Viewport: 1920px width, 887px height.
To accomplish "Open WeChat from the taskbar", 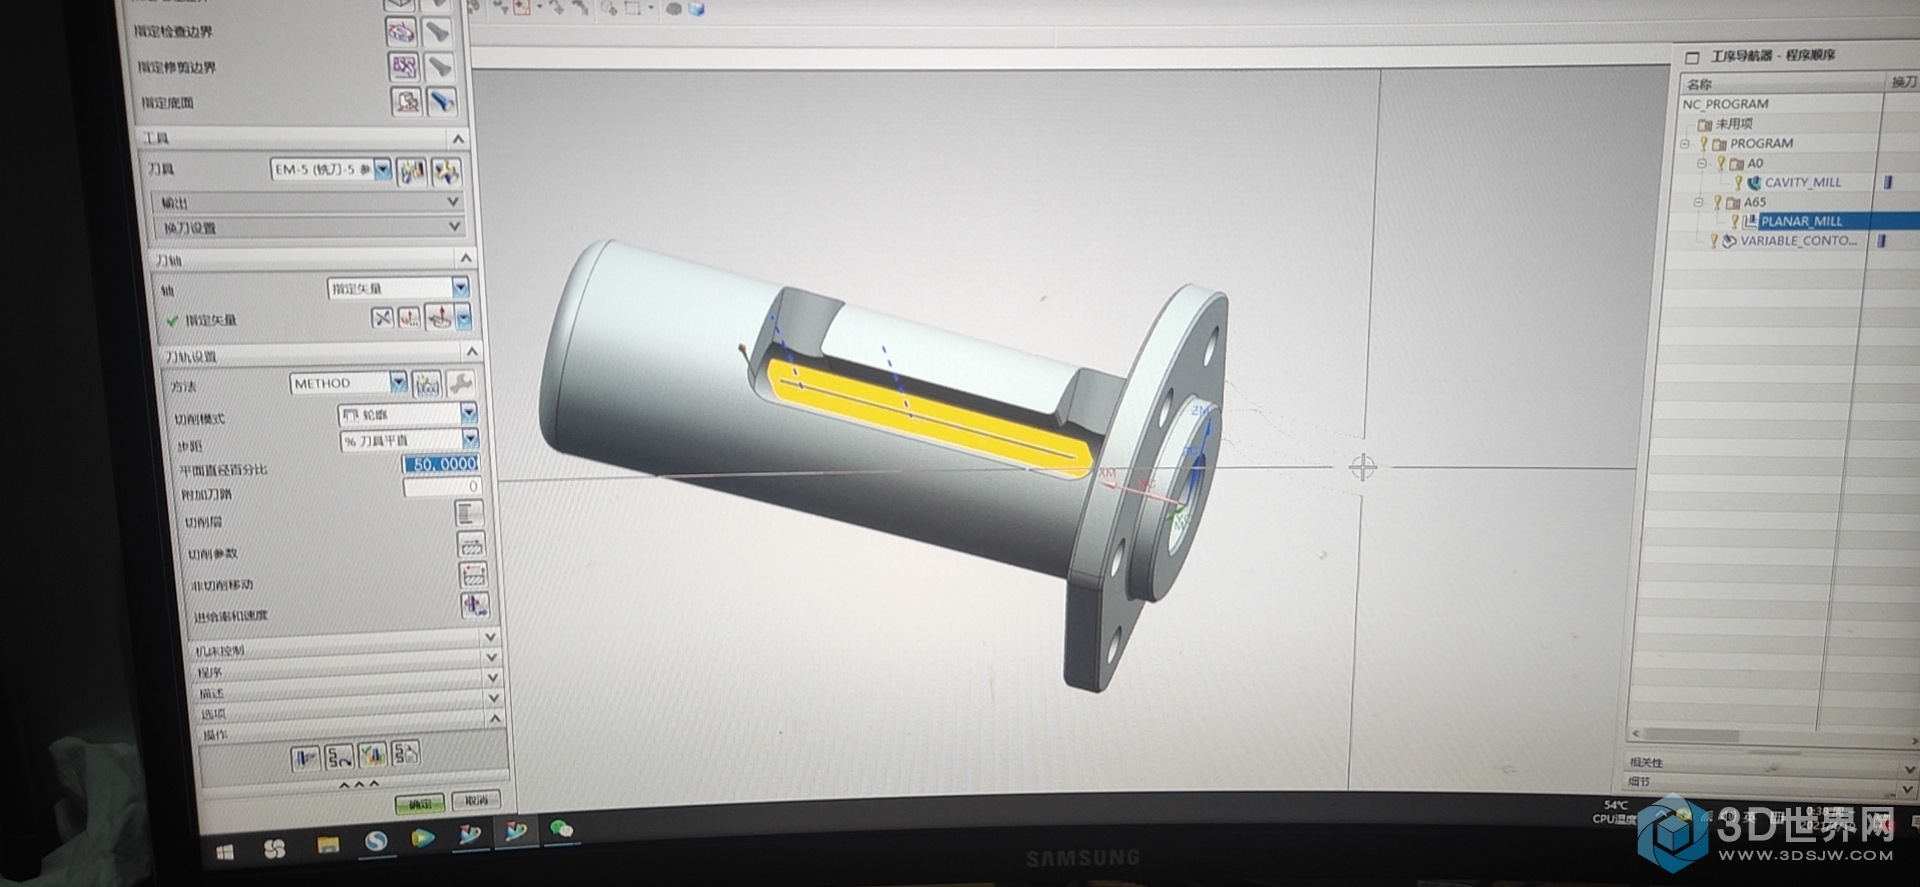I will 562,828.
